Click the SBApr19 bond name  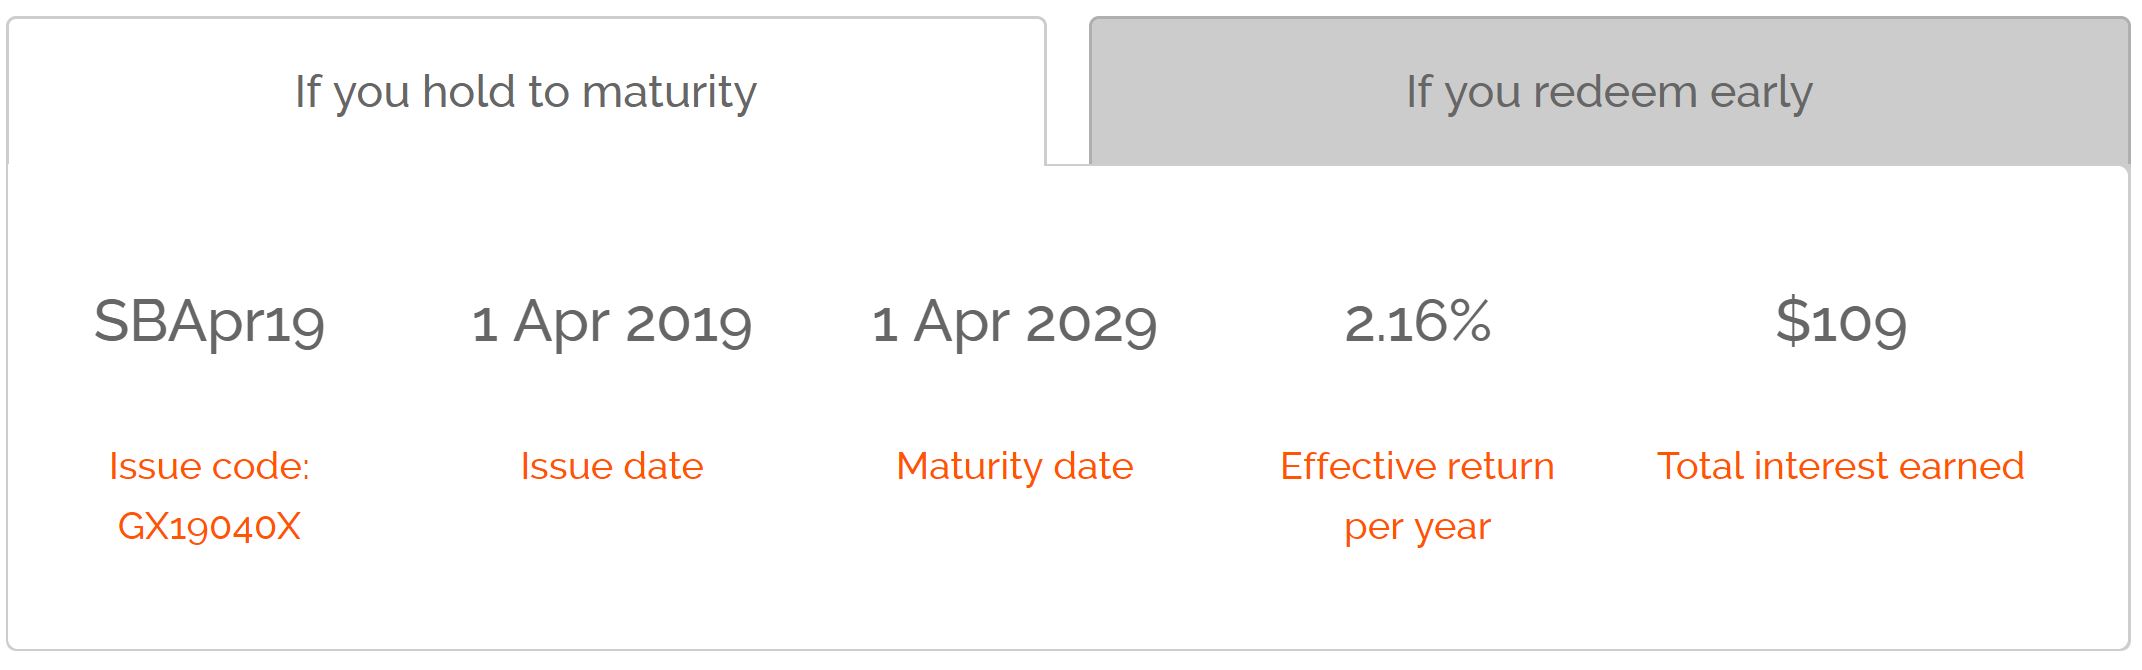pos(209,322)
